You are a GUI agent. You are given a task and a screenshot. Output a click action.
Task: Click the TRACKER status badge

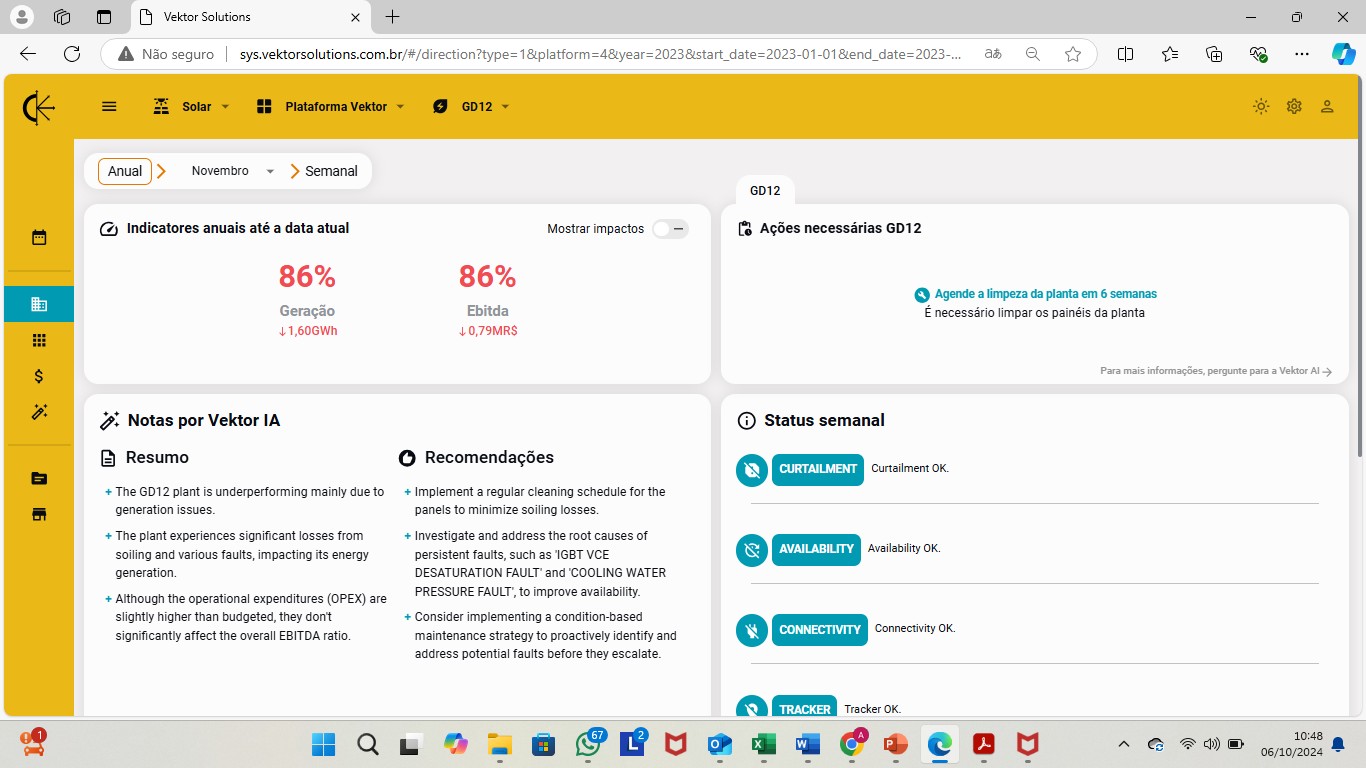coord(805,707)
